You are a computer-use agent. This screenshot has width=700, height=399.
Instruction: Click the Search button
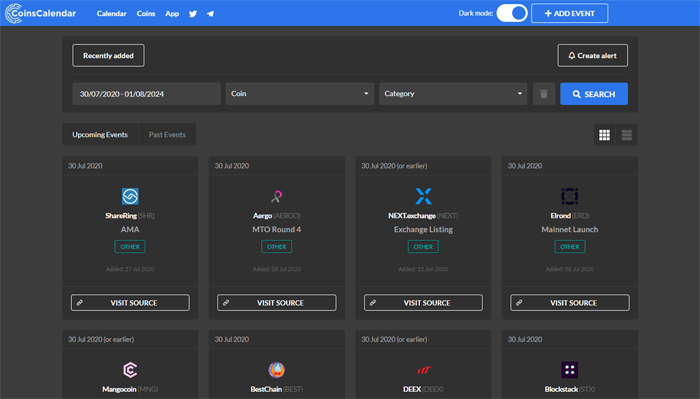(594, 94)
